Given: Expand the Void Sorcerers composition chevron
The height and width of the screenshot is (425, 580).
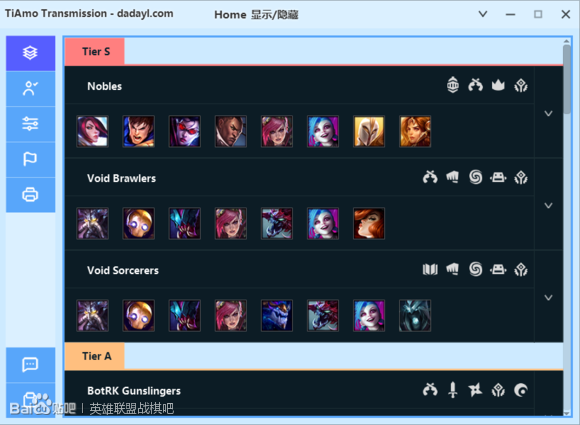Looking at the screenshot, I should [x=549, y=298].
